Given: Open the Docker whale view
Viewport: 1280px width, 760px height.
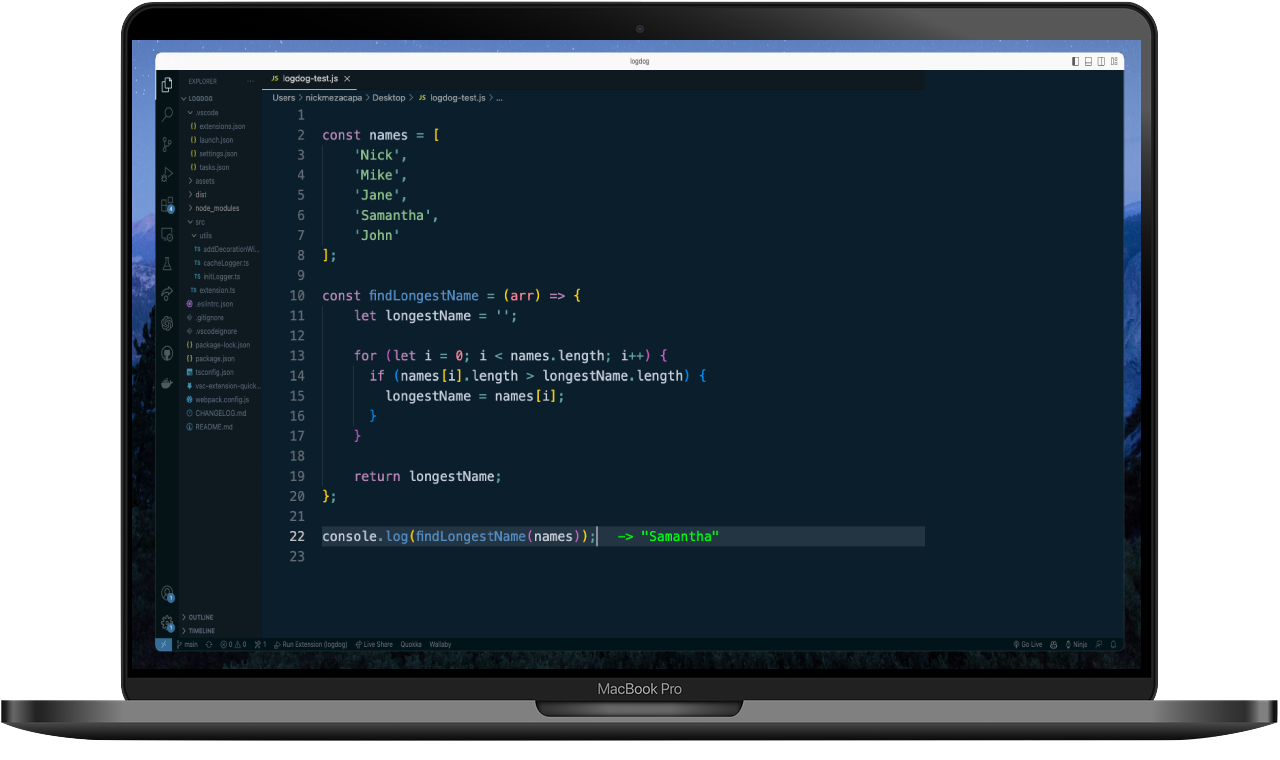Looking at the screenshot, I should (x=167, y=383).
